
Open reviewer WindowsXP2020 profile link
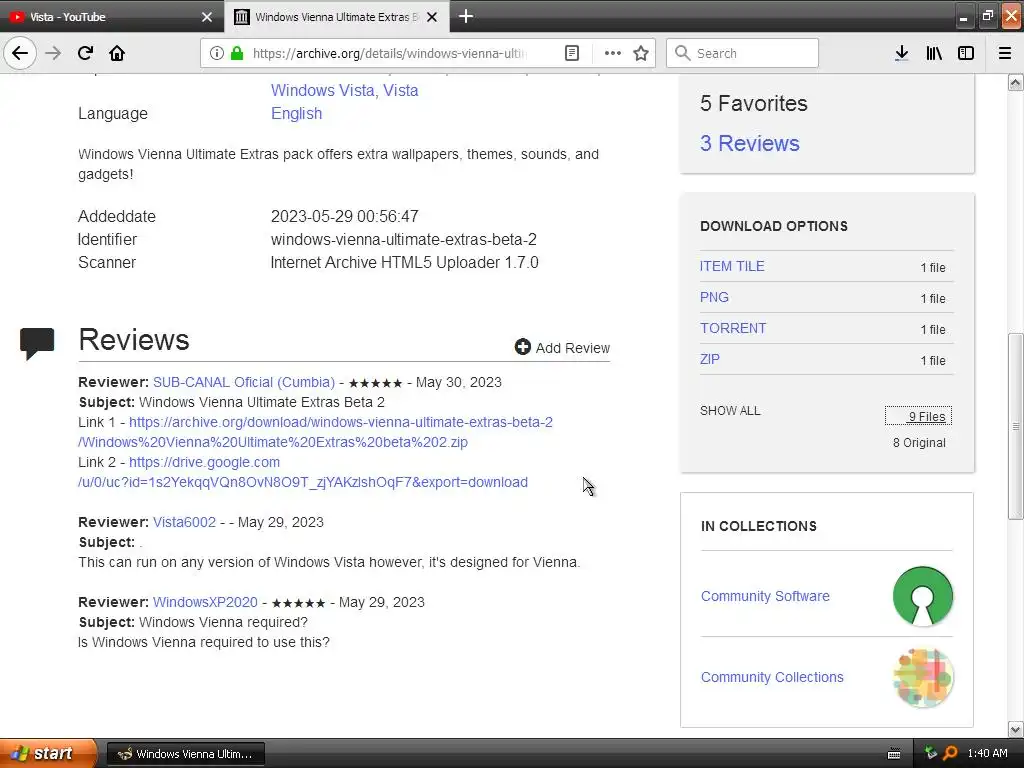205,602
